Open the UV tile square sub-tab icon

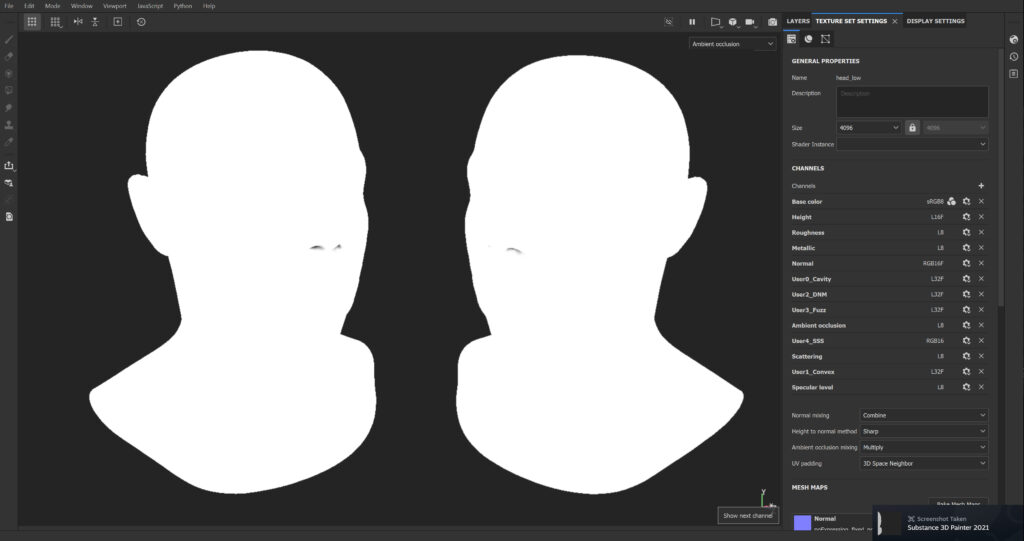825,39
